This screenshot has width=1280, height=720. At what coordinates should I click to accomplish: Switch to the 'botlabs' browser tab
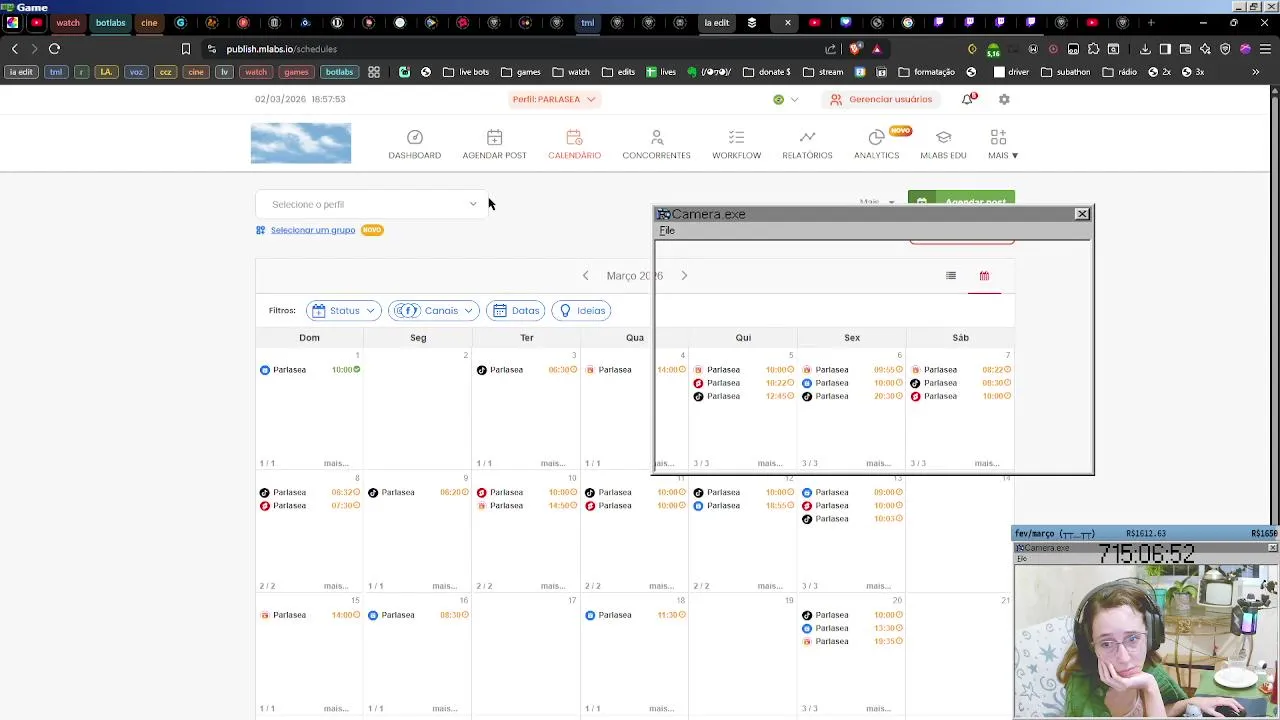click(111, 22)
